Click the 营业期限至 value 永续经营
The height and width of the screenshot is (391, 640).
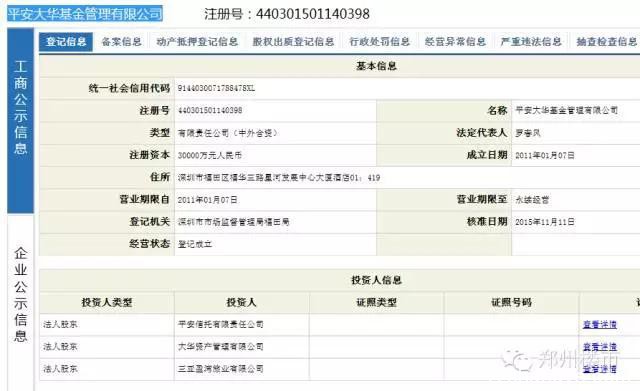click(532, 200)
